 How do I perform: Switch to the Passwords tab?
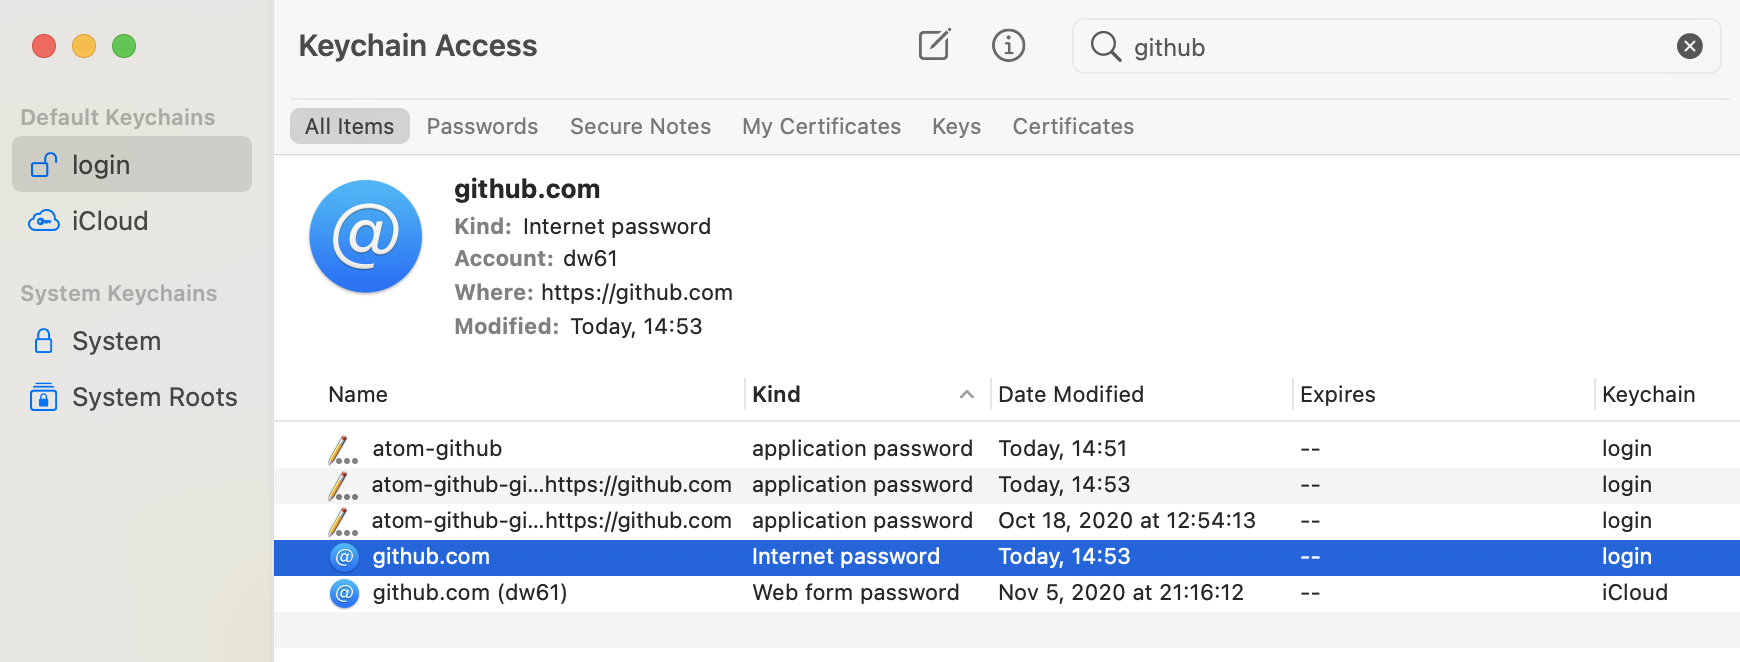coord(482,126)
